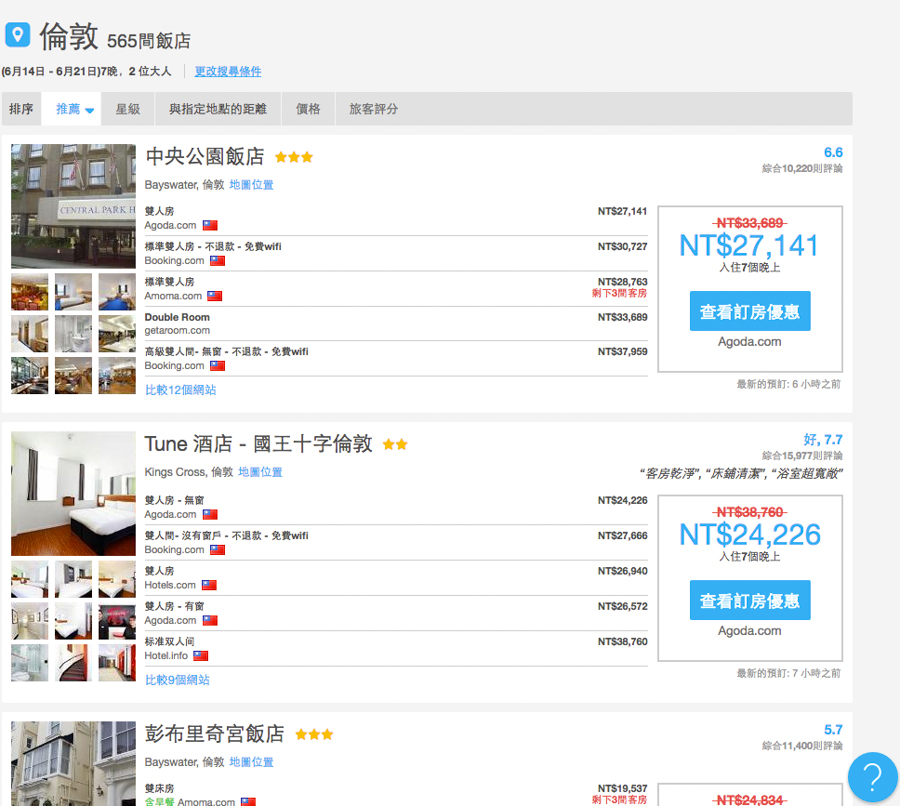Image resolution: width=900 pixels, height=806 pixels.
Task: Open main exterior photo of 彭布里奇宮飯店
Action: [73, 764]
